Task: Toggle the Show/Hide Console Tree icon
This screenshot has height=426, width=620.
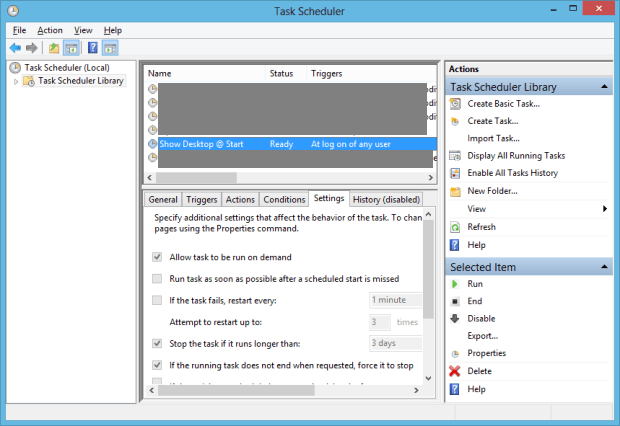Action: pos(71,48)
